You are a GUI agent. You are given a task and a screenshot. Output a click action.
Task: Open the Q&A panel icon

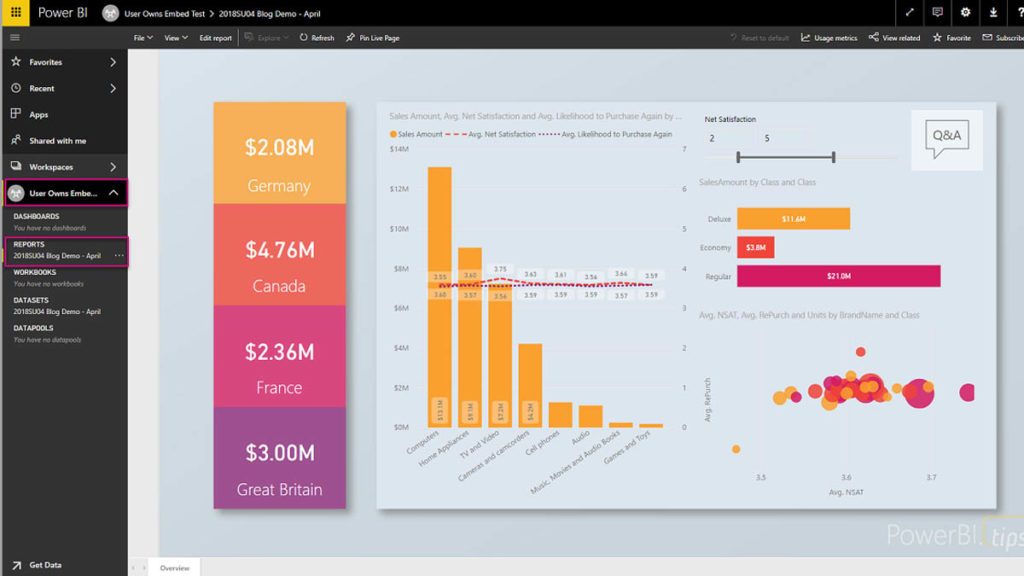(x=945, y=138)
